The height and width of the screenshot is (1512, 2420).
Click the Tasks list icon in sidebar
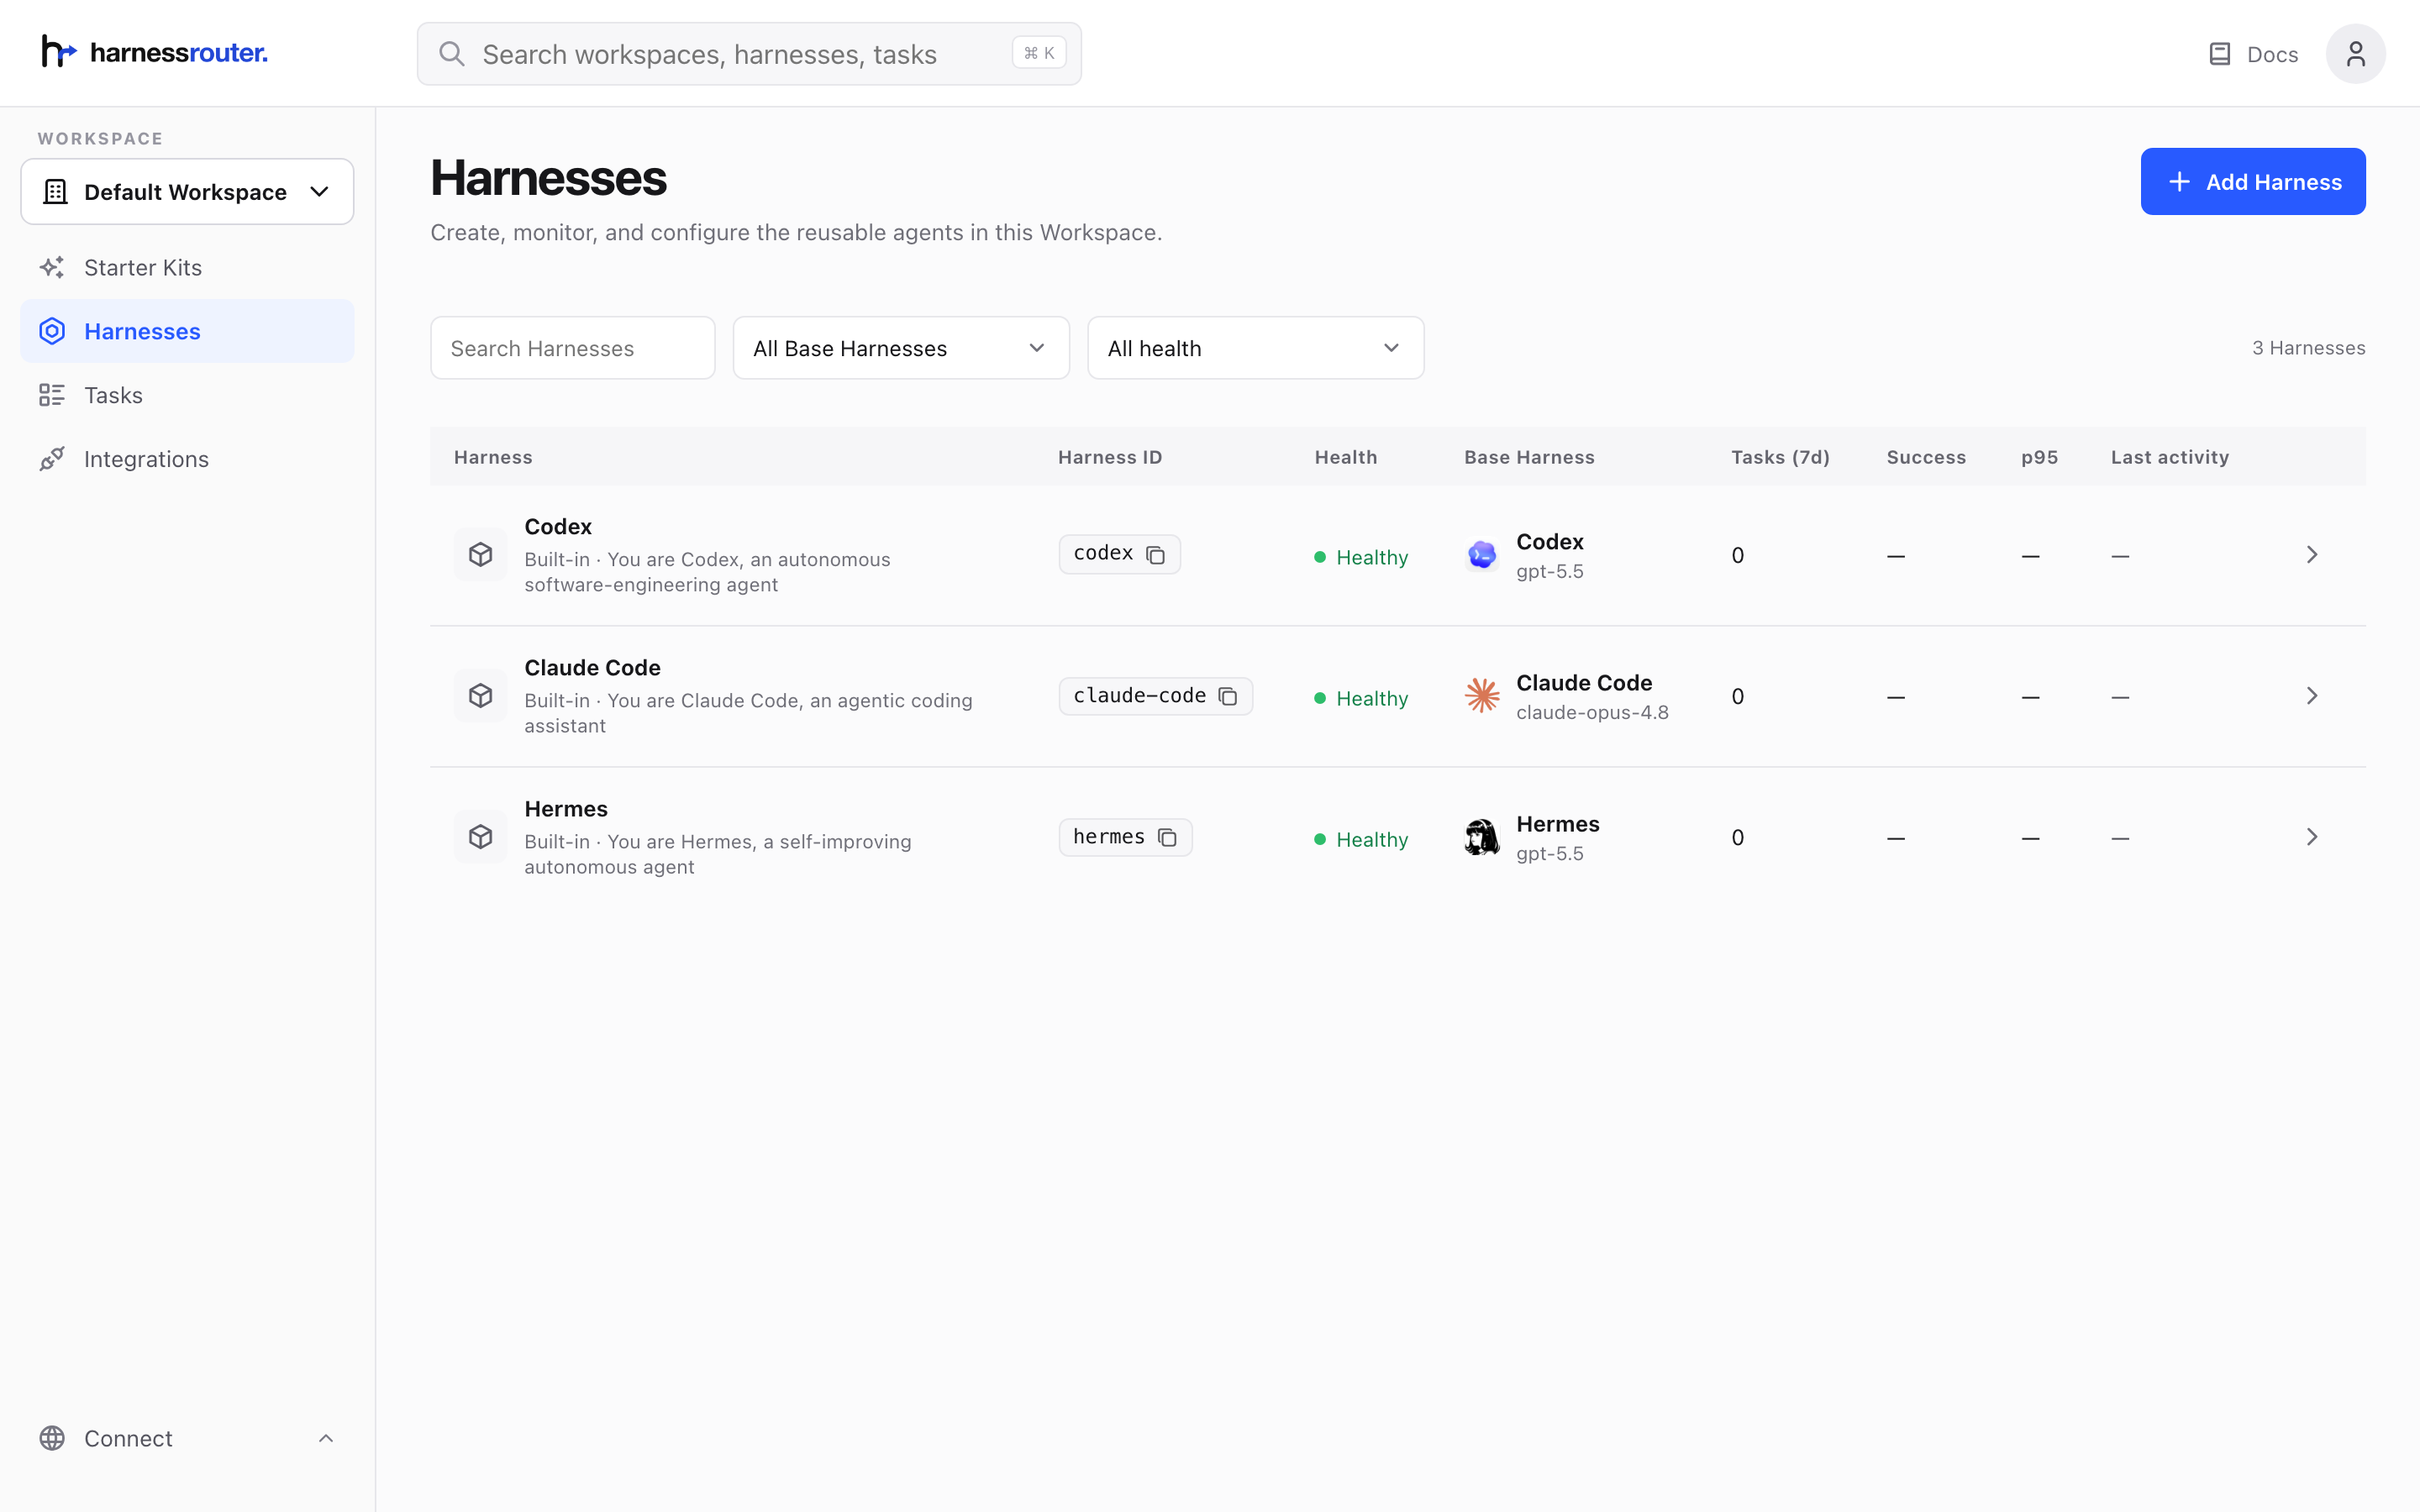pyautogui.click(x=52, y=395)
